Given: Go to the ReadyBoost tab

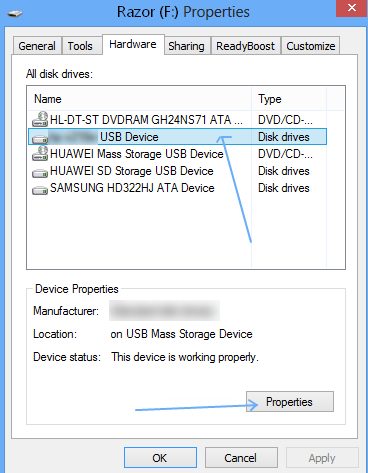Looking at the screenshot, I should (245, 46).
